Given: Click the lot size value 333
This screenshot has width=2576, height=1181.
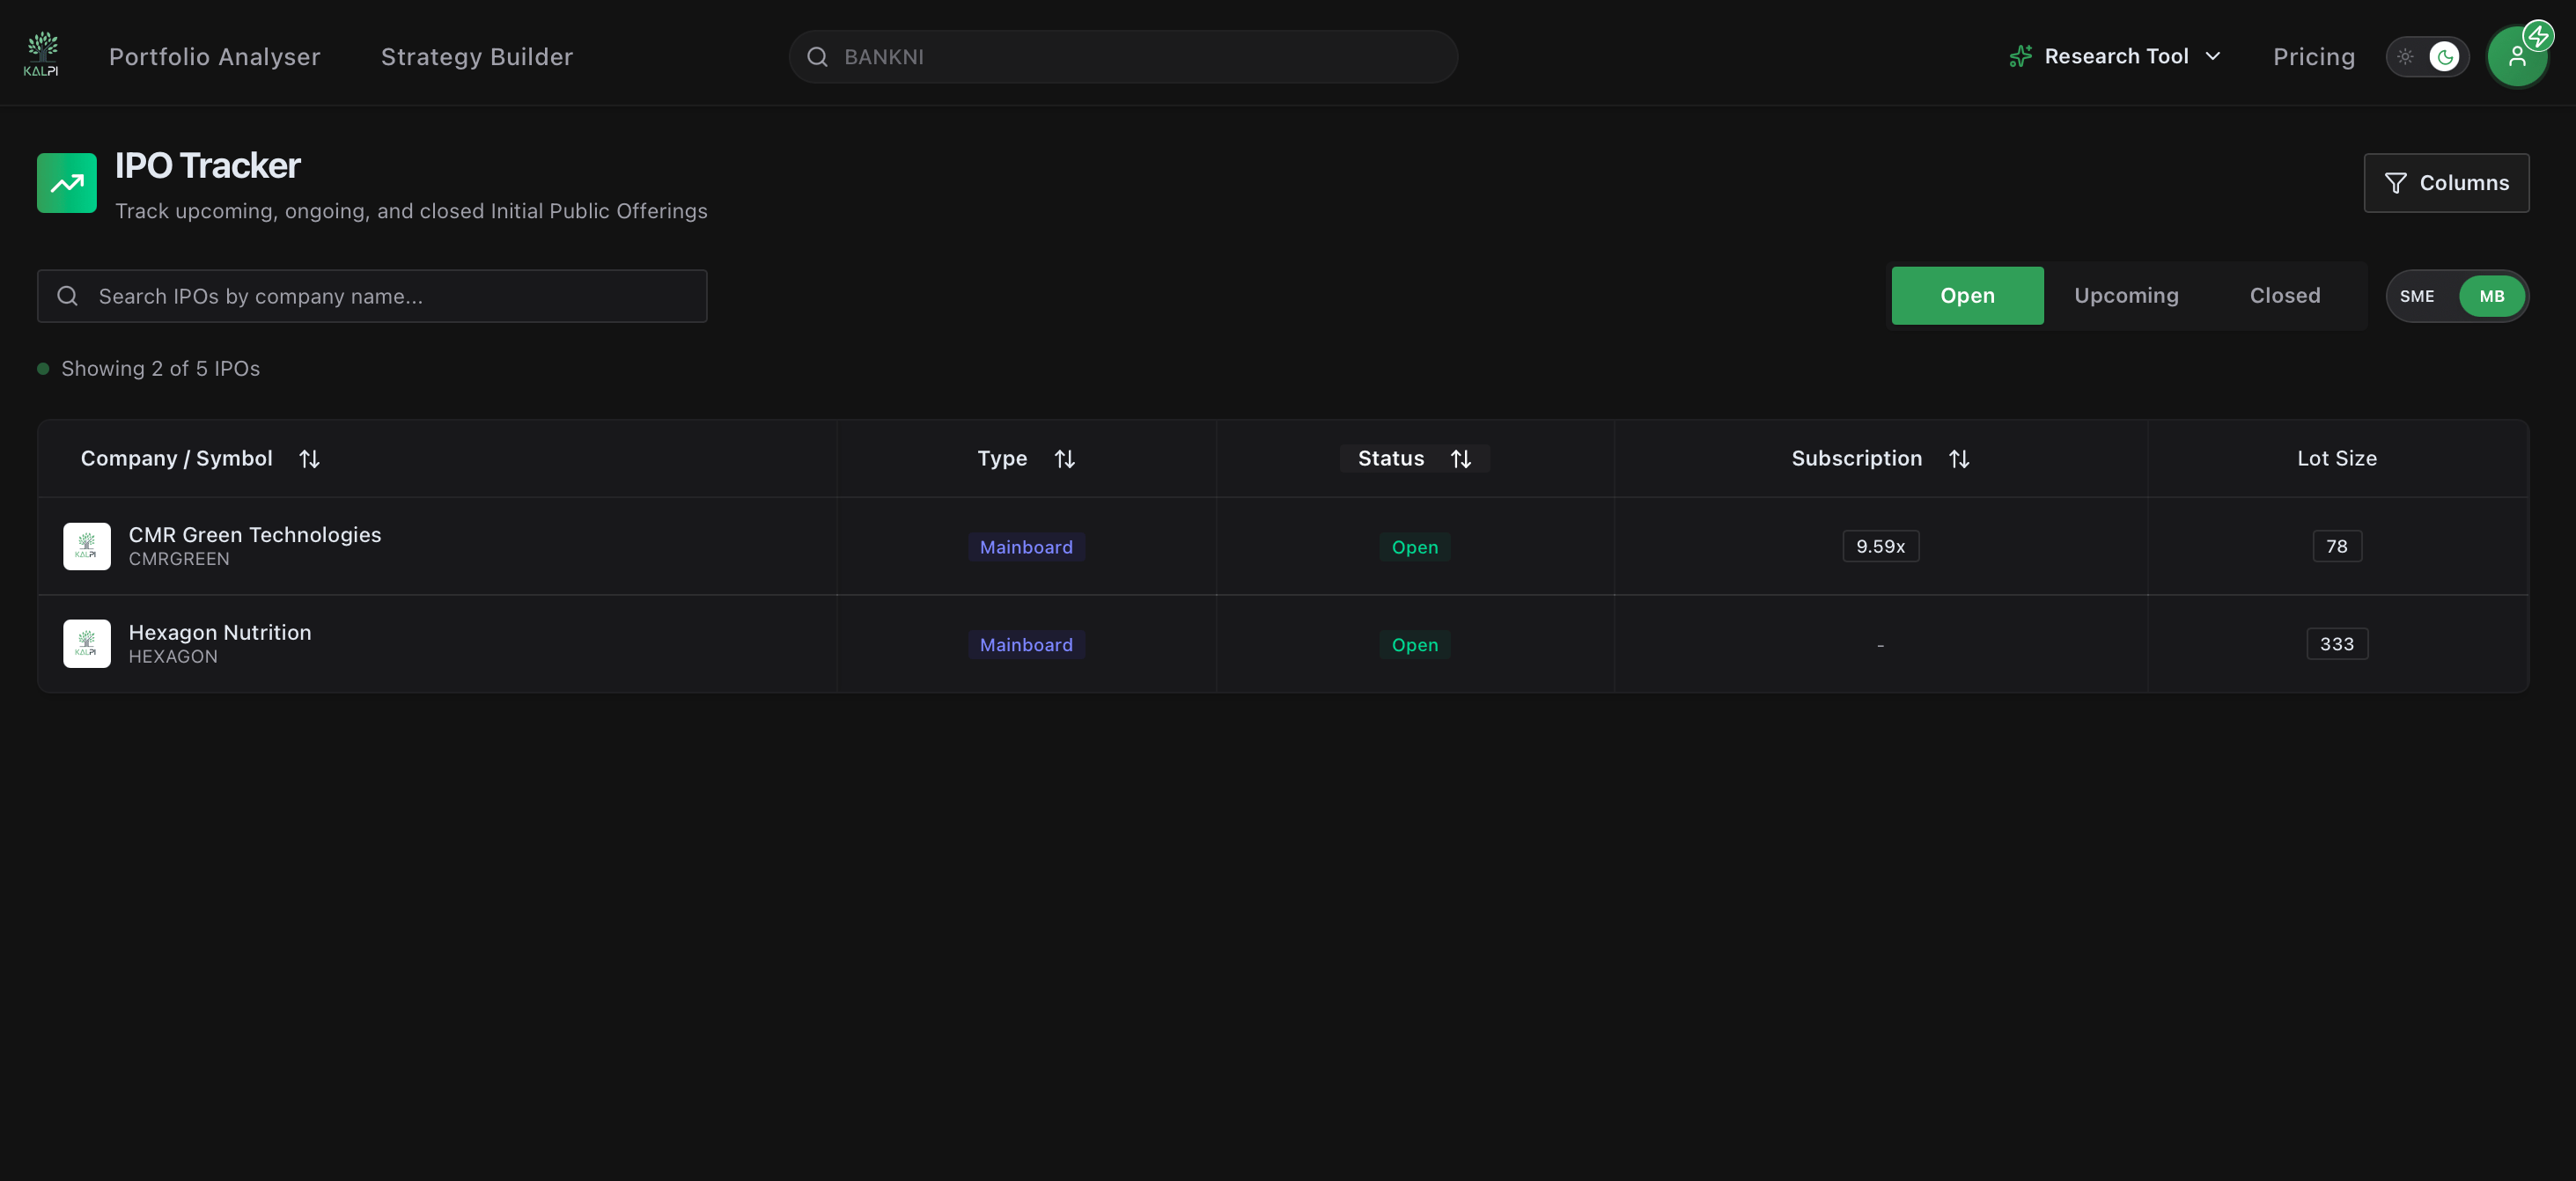Looking at the screenshot, I should pyautogui.click(x=2336, y=644).
